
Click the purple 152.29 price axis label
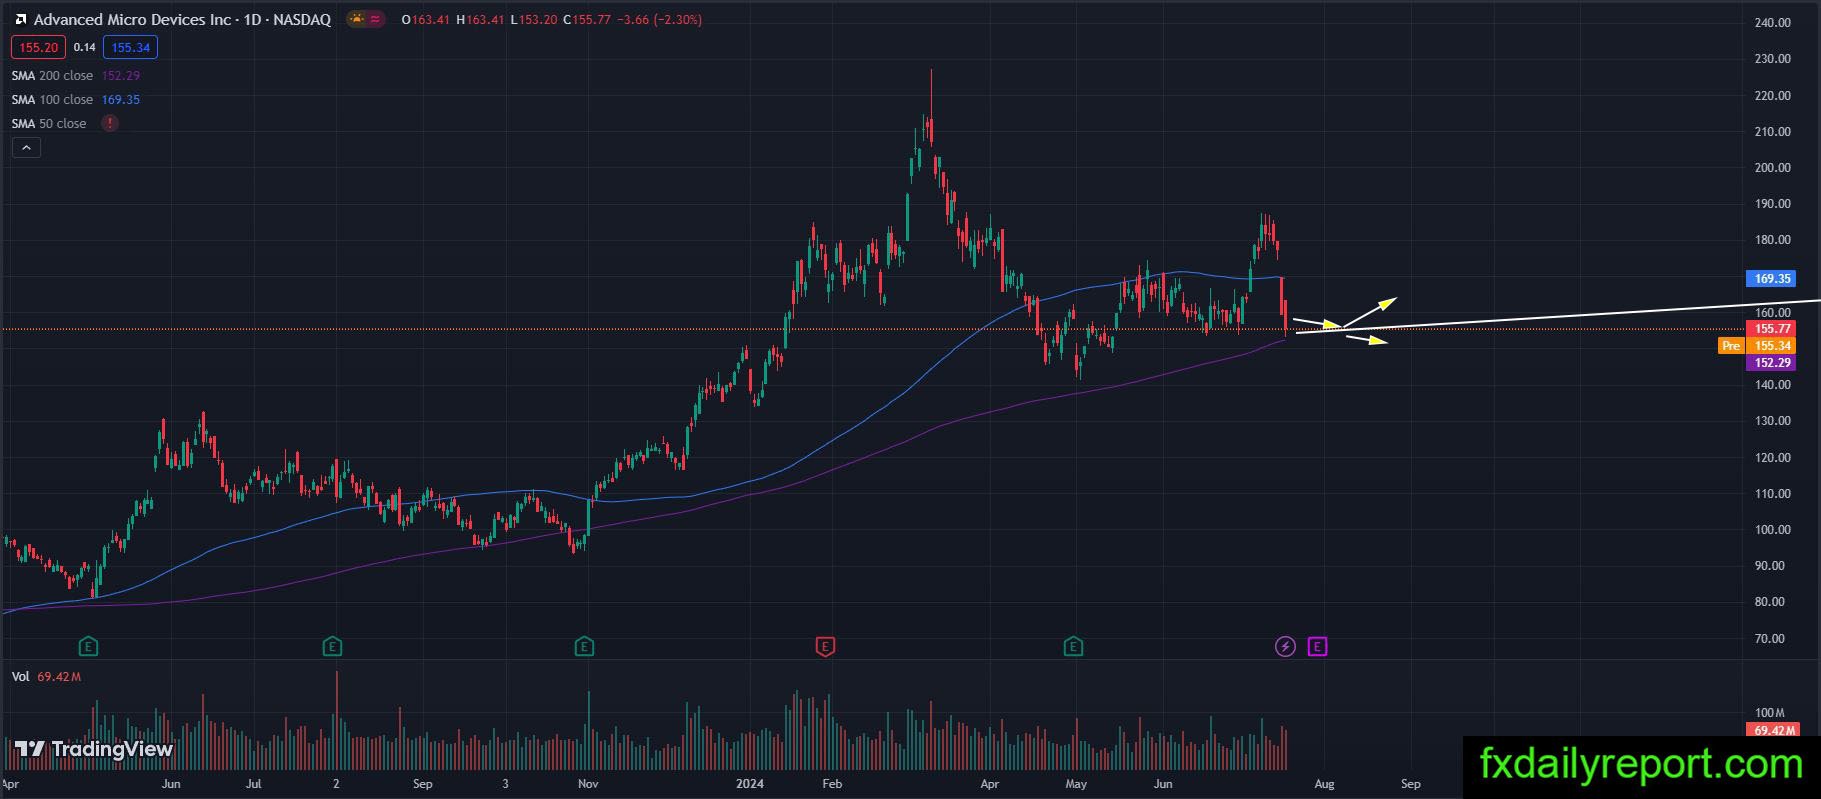(x=1772, y=363)
